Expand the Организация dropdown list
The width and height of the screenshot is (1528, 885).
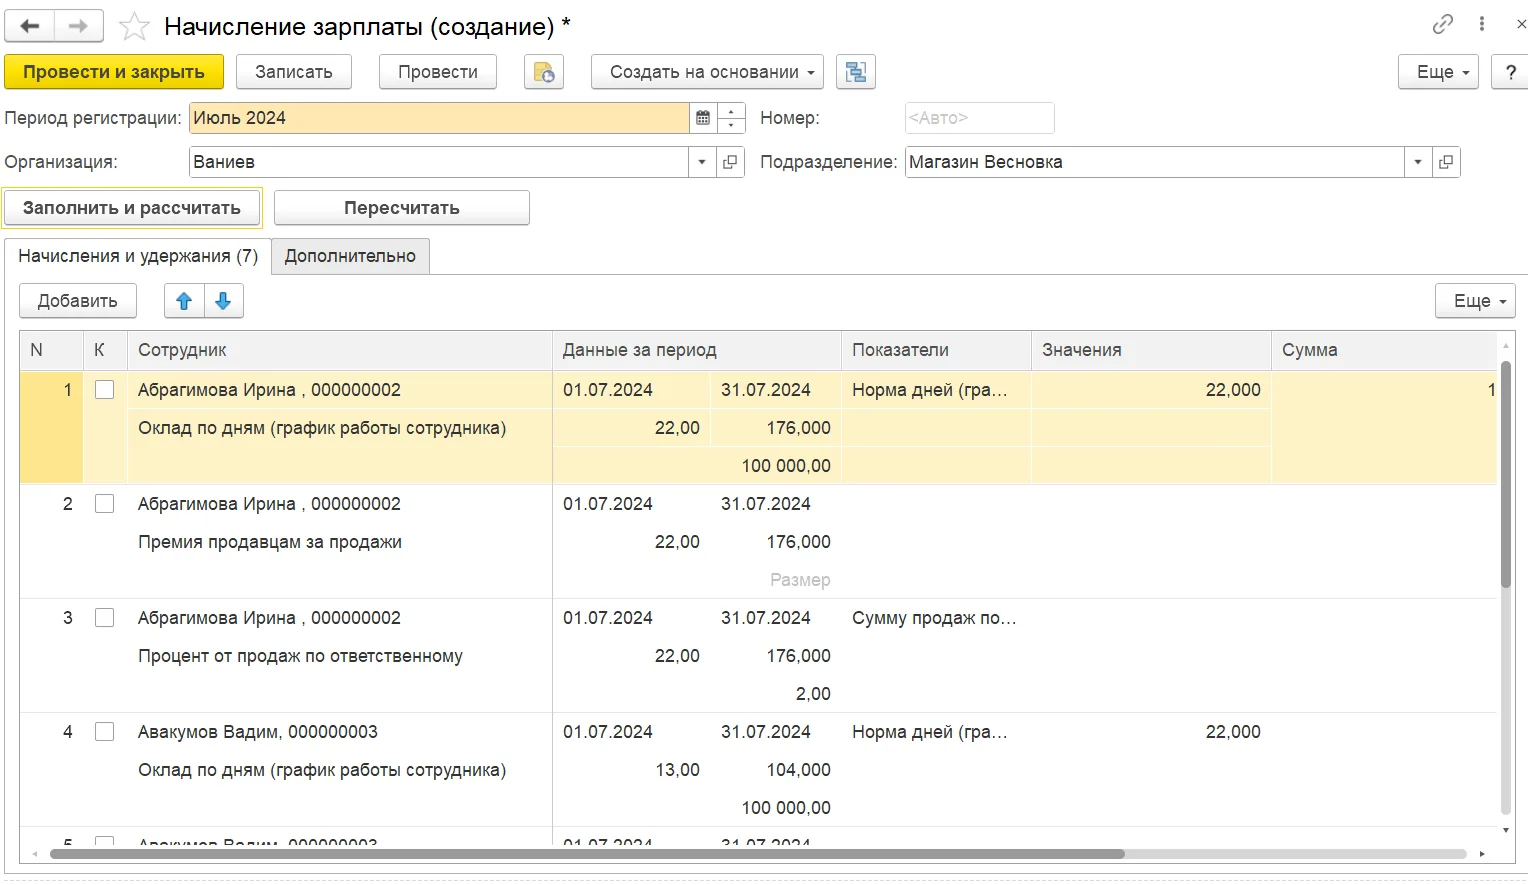pyautogui.click(x=702, y=162)
